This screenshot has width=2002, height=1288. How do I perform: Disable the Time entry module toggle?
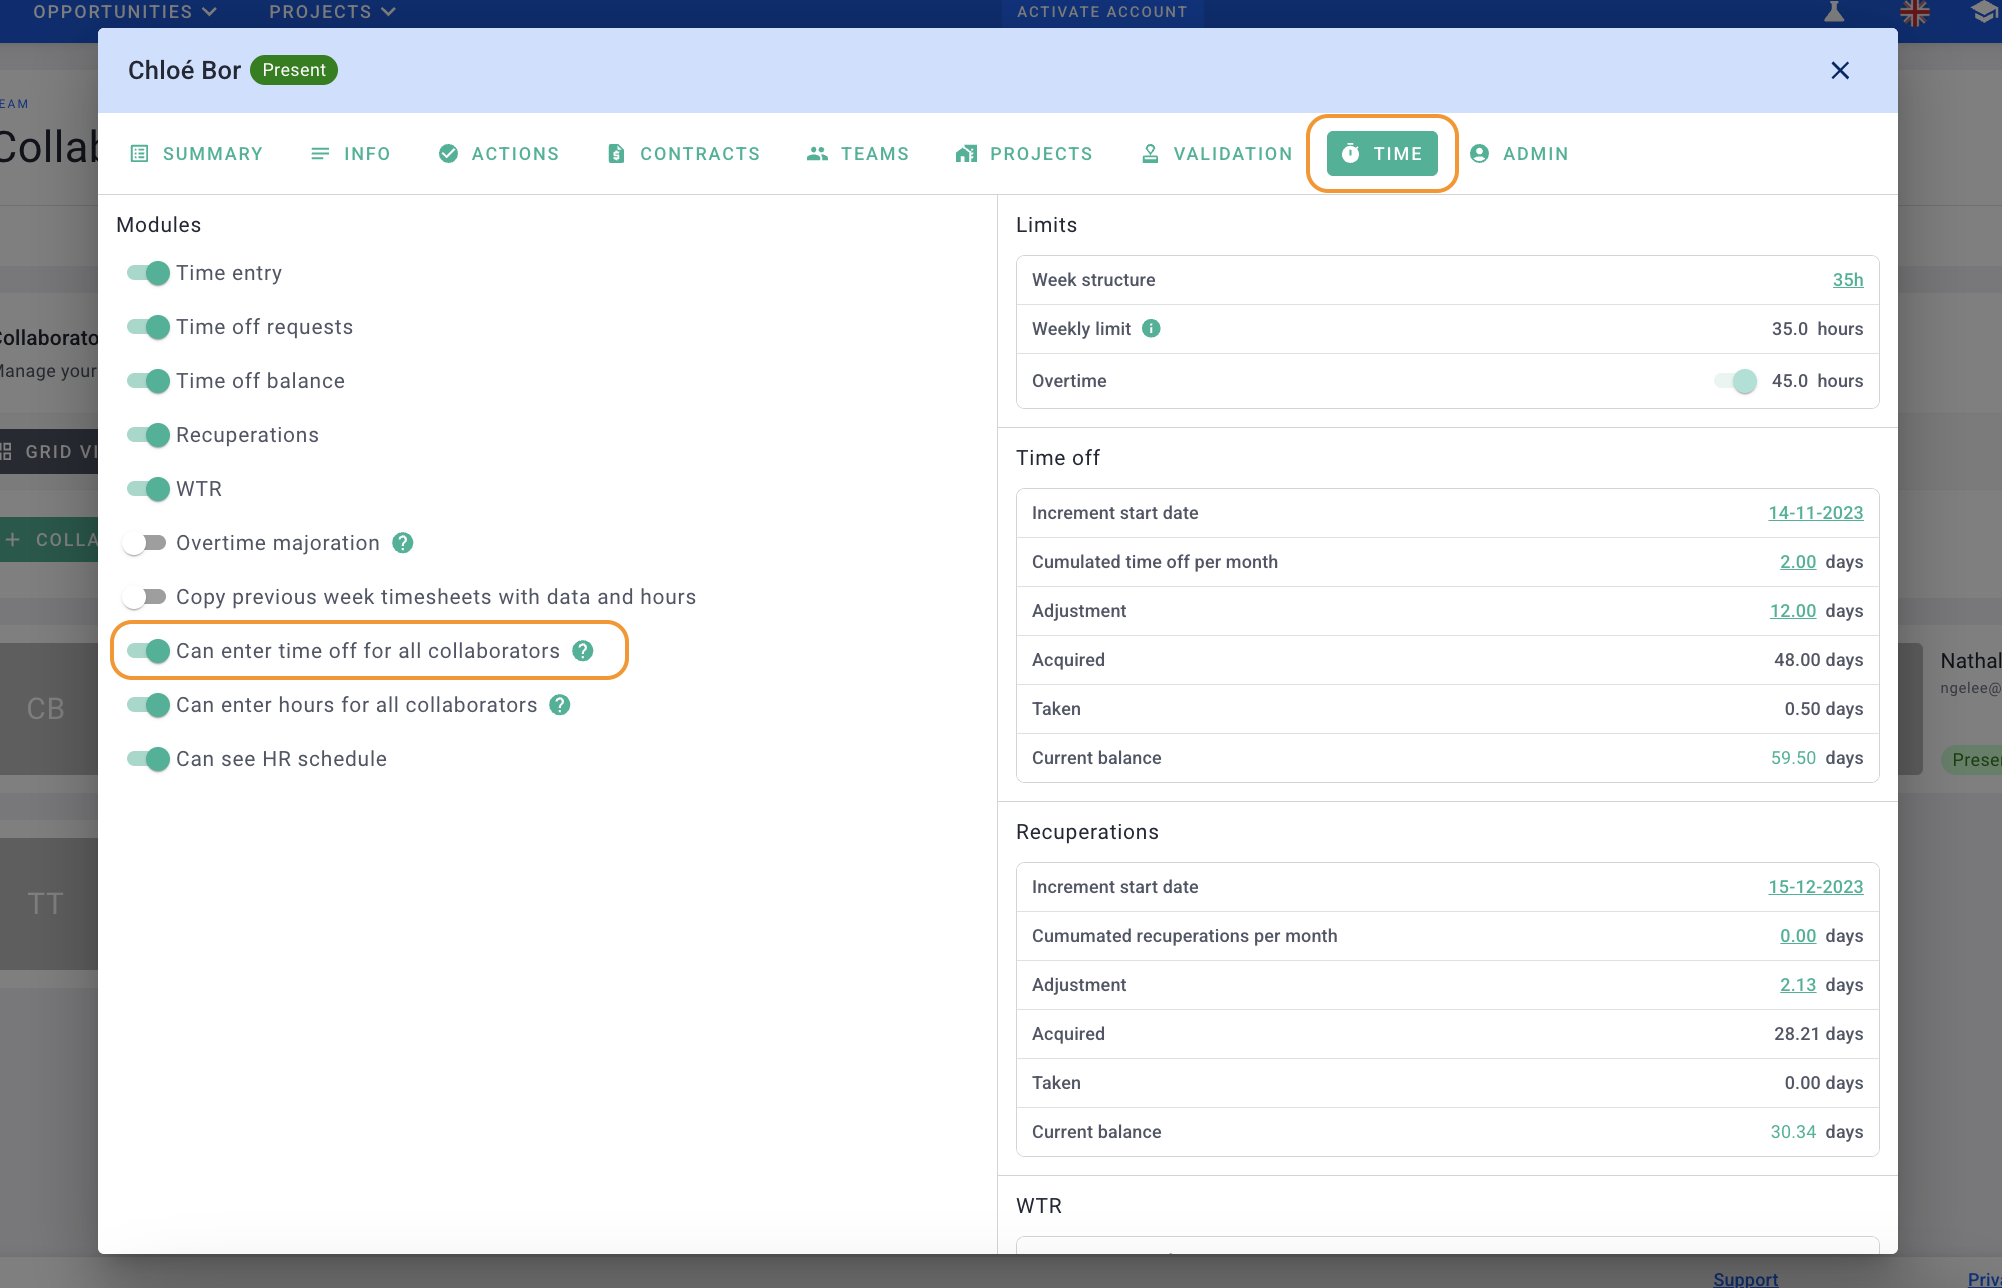point(149,273)
